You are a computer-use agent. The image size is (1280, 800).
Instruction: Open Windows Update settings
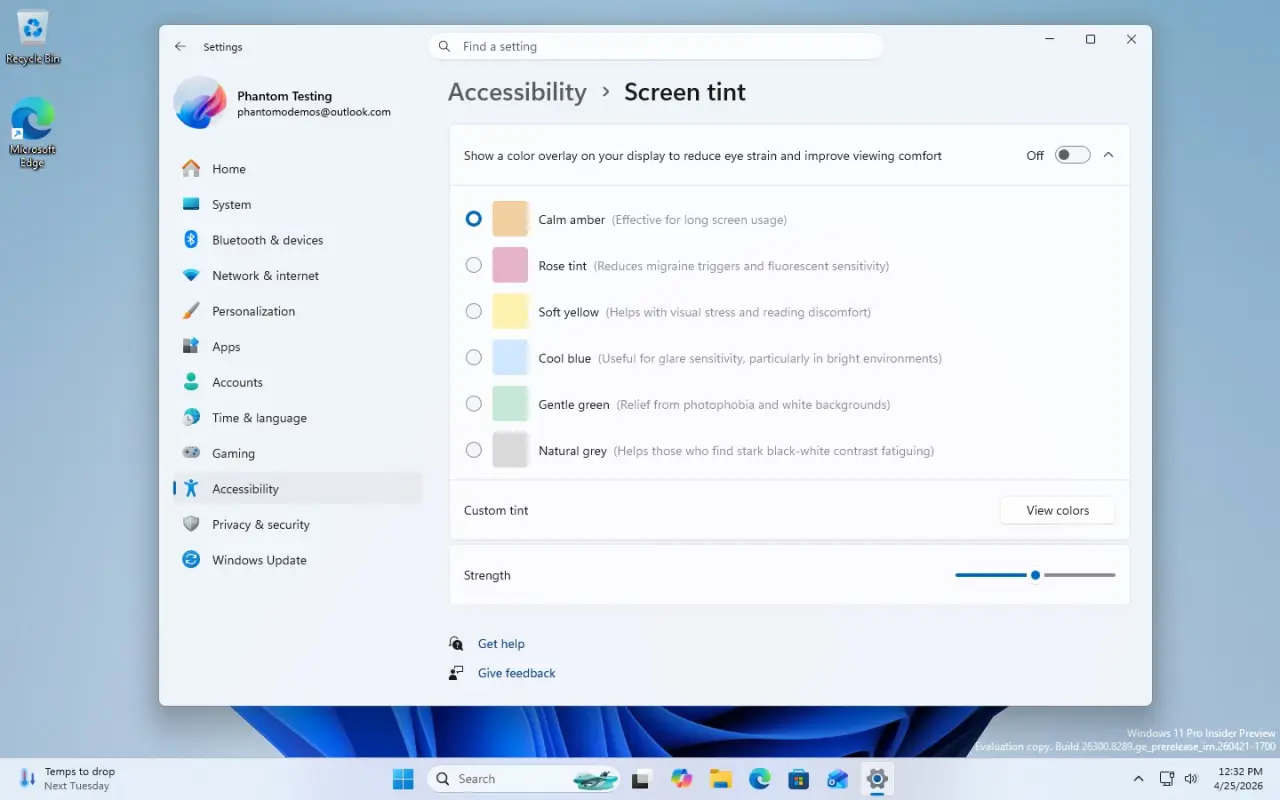click(x=257, y=560)
